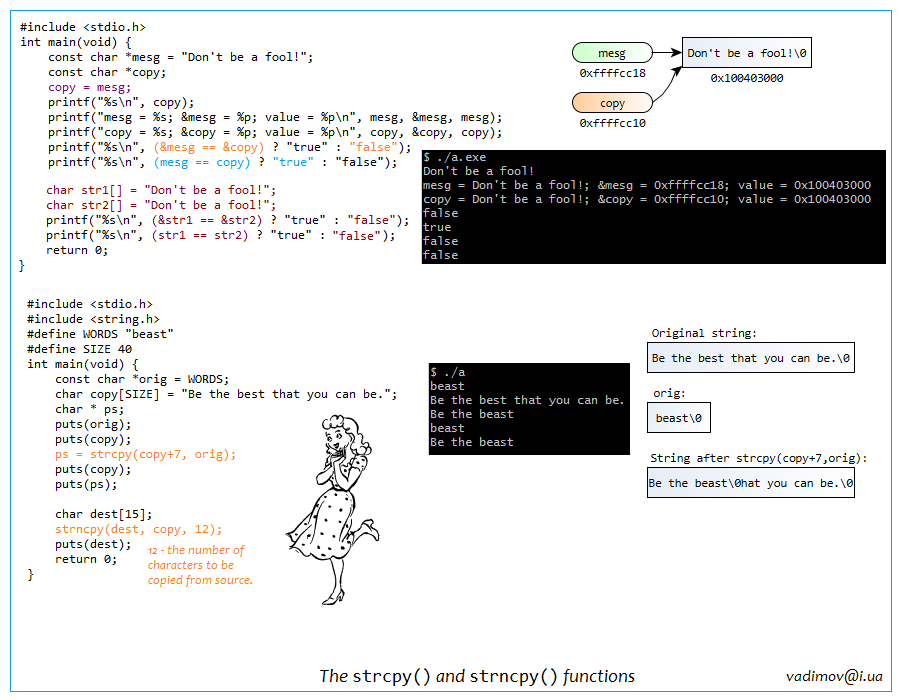Click orange line 'ps = strcpy(copy+7, orig);'
Screen dimensions: 900x700
[145, 454]
